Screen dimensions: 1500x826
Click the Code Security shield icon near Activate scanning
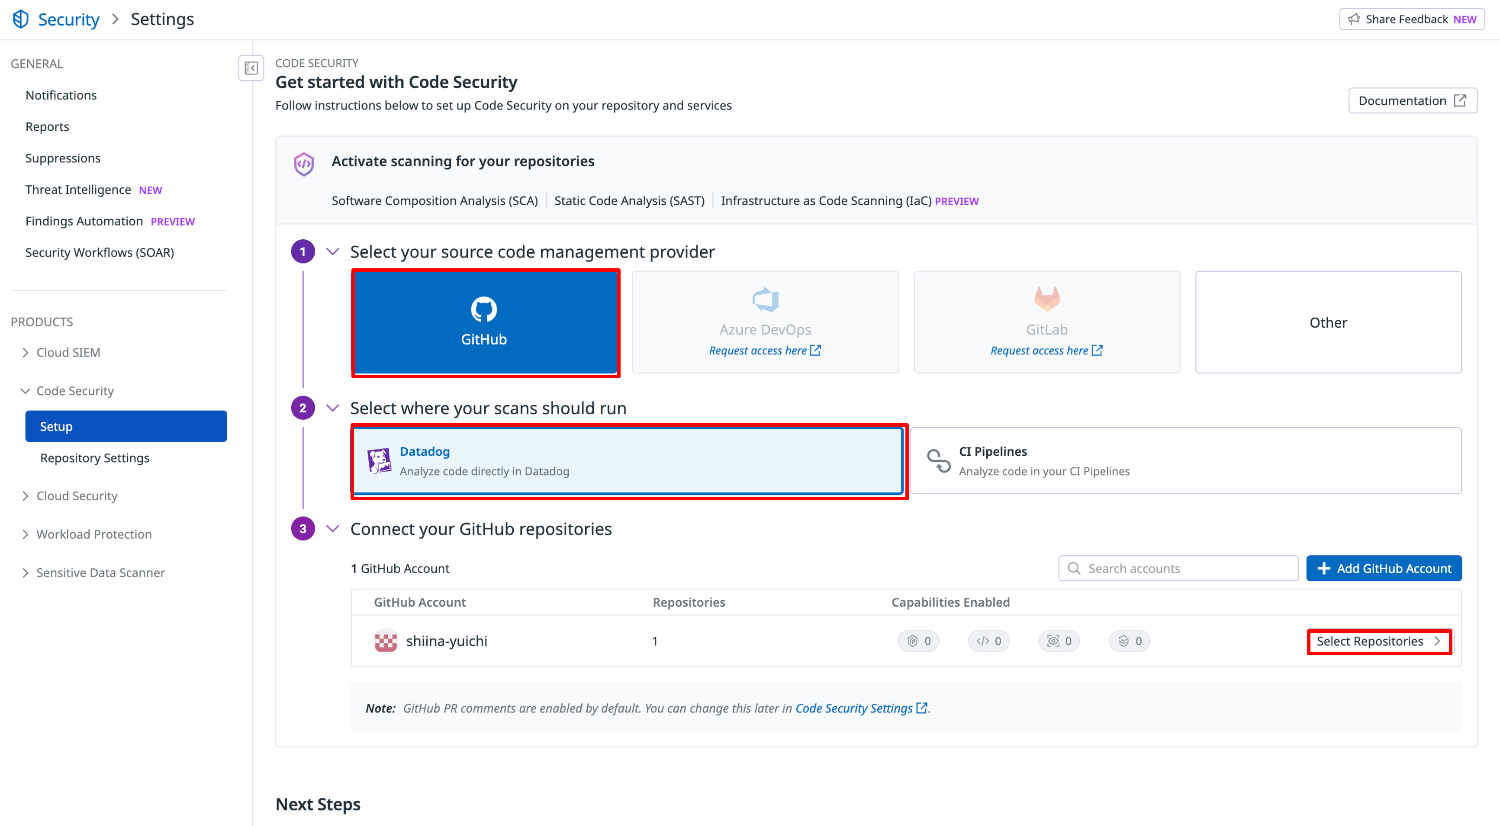(304, 164)
